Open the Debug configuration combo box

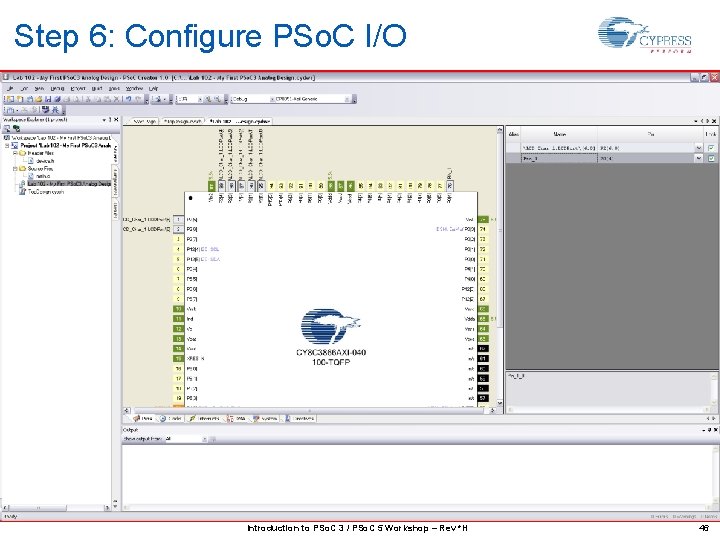click(x=253, y=99)
